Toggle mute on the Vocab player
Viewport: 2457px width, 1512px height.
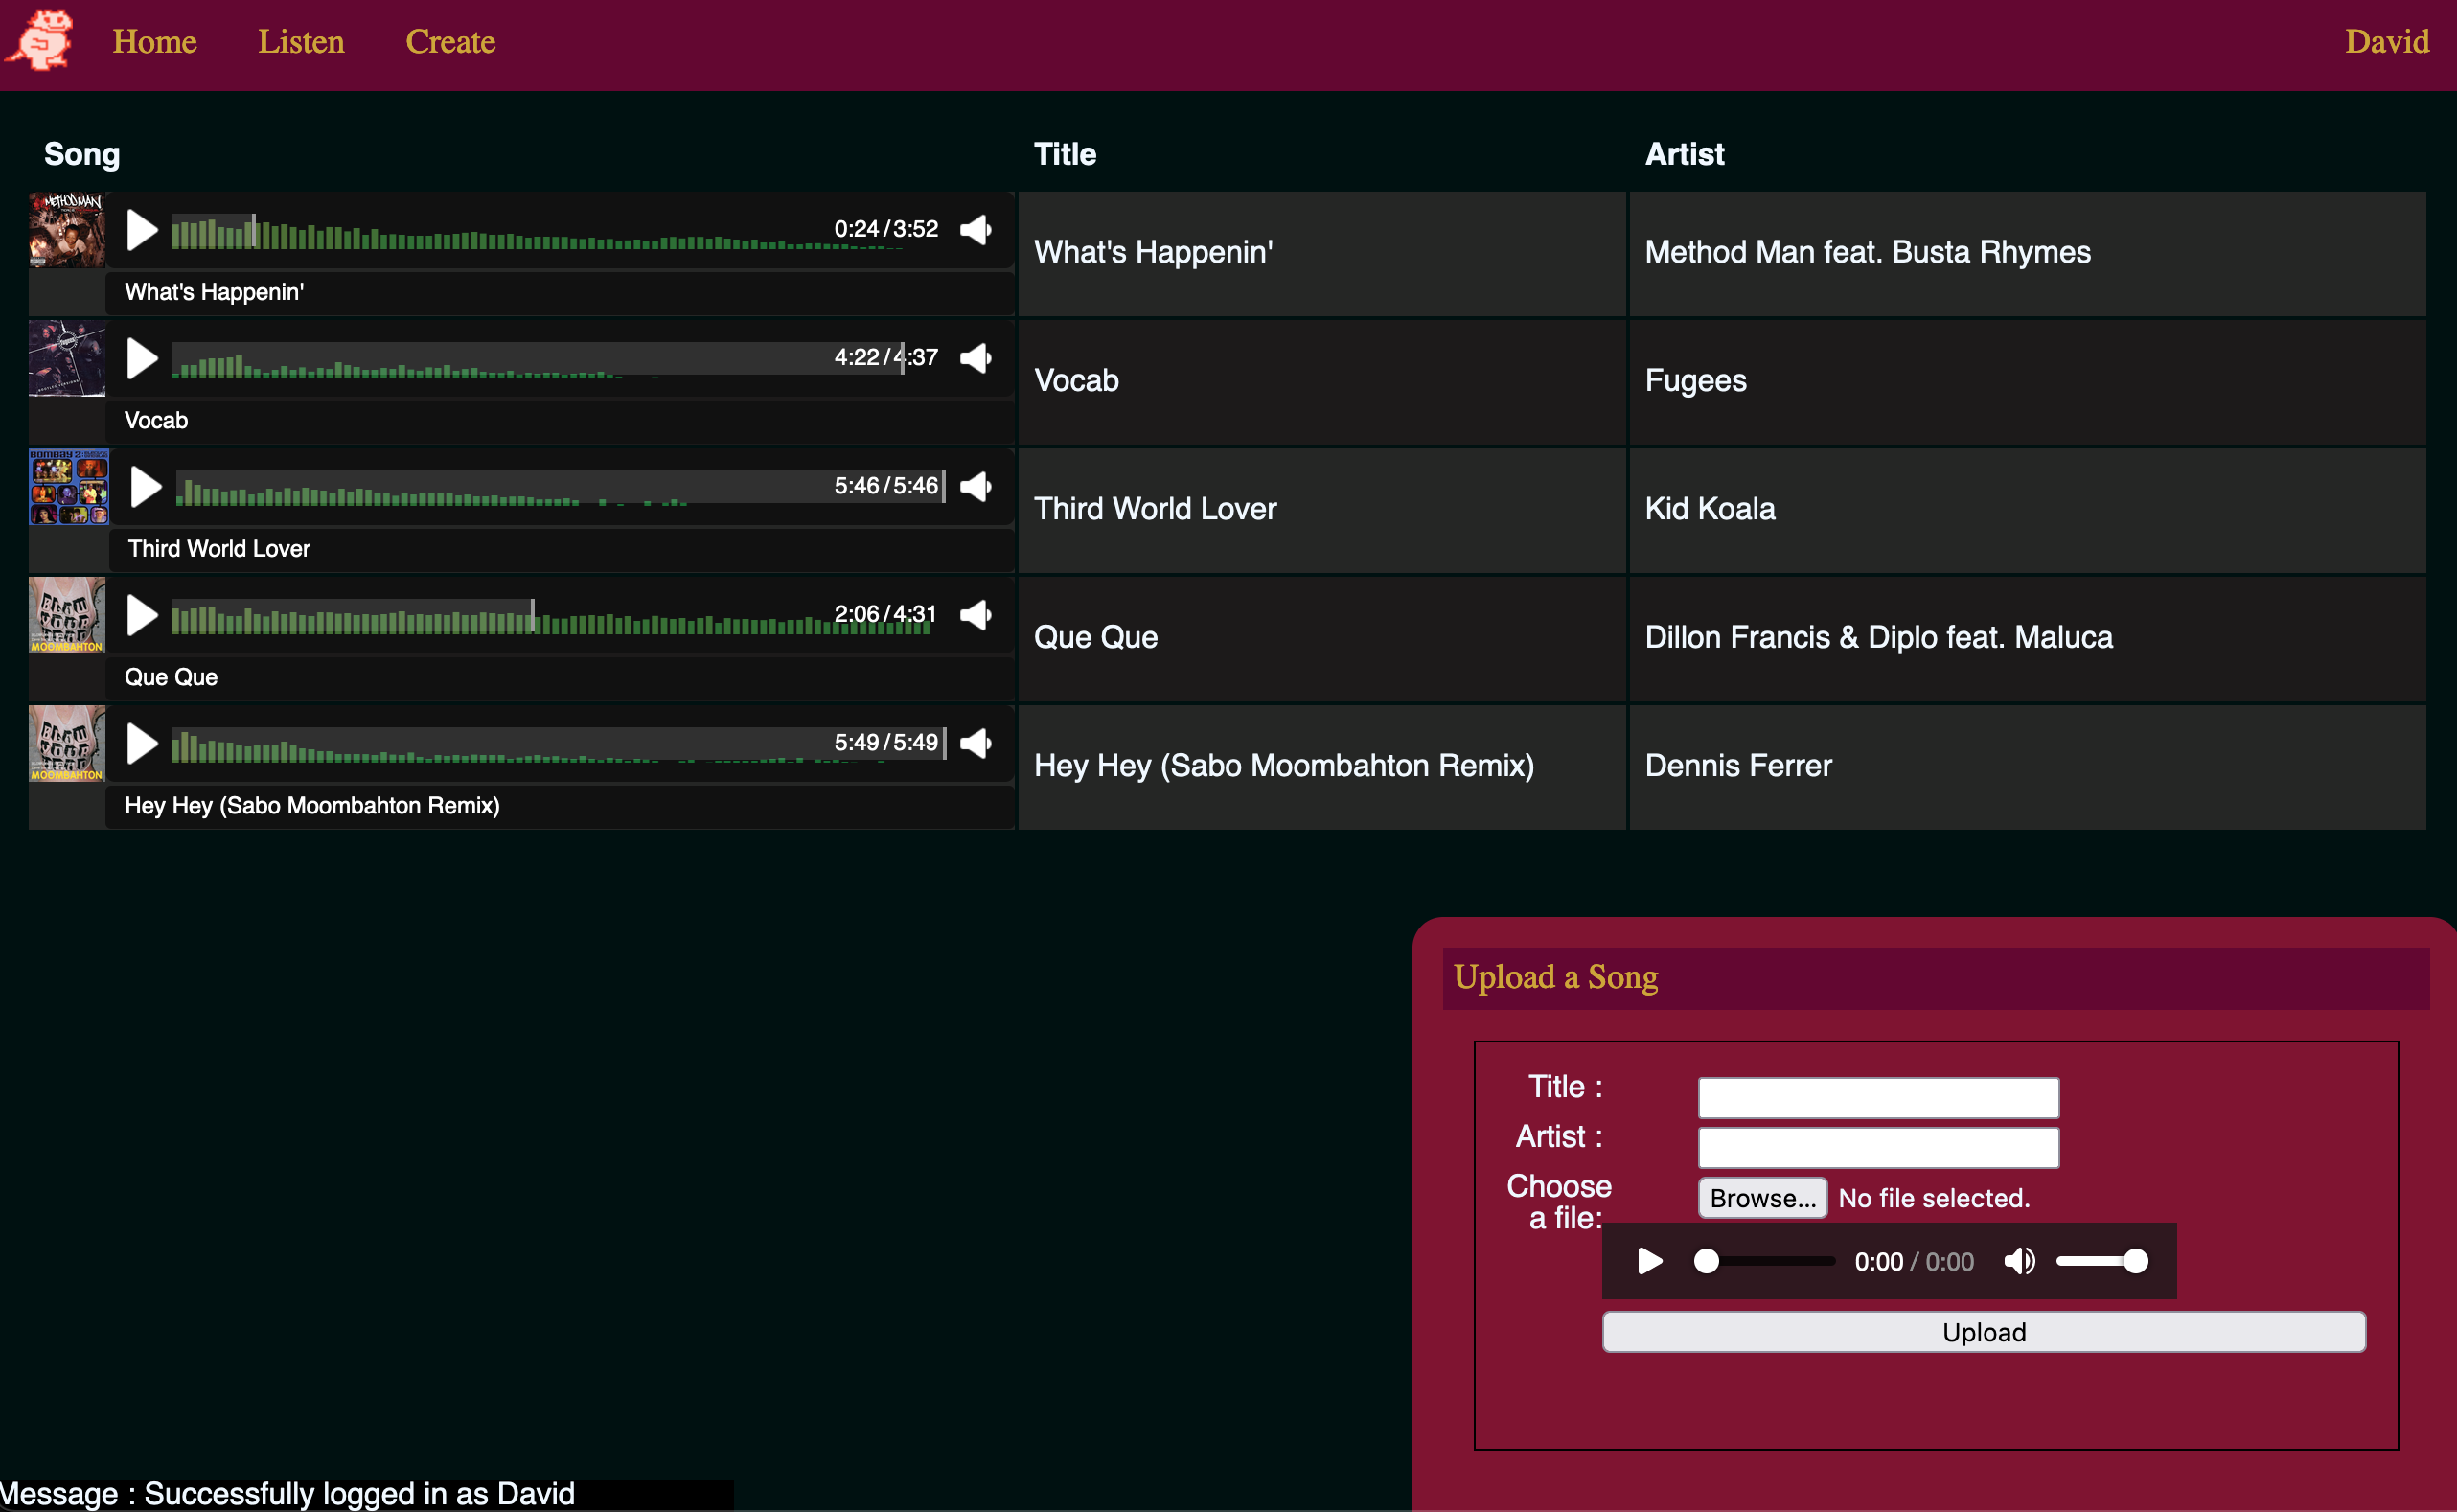point(975,358)
